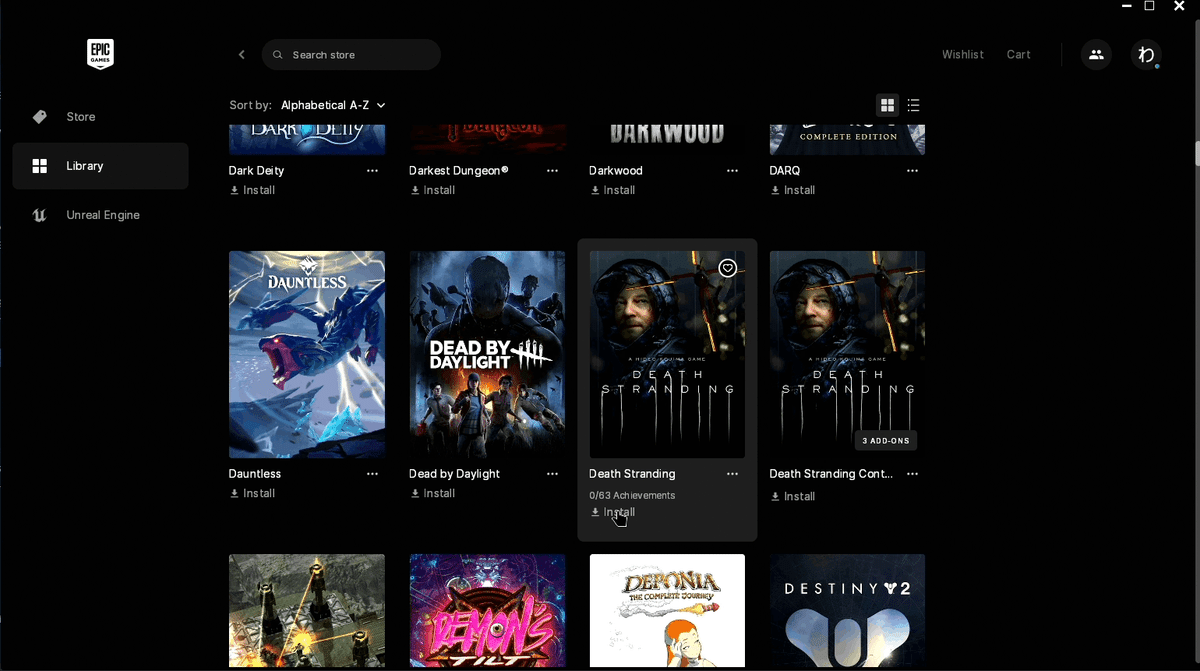This screenshot has height=671, width=1200.
Task: Install DARQ
Action: coord(792,190)
